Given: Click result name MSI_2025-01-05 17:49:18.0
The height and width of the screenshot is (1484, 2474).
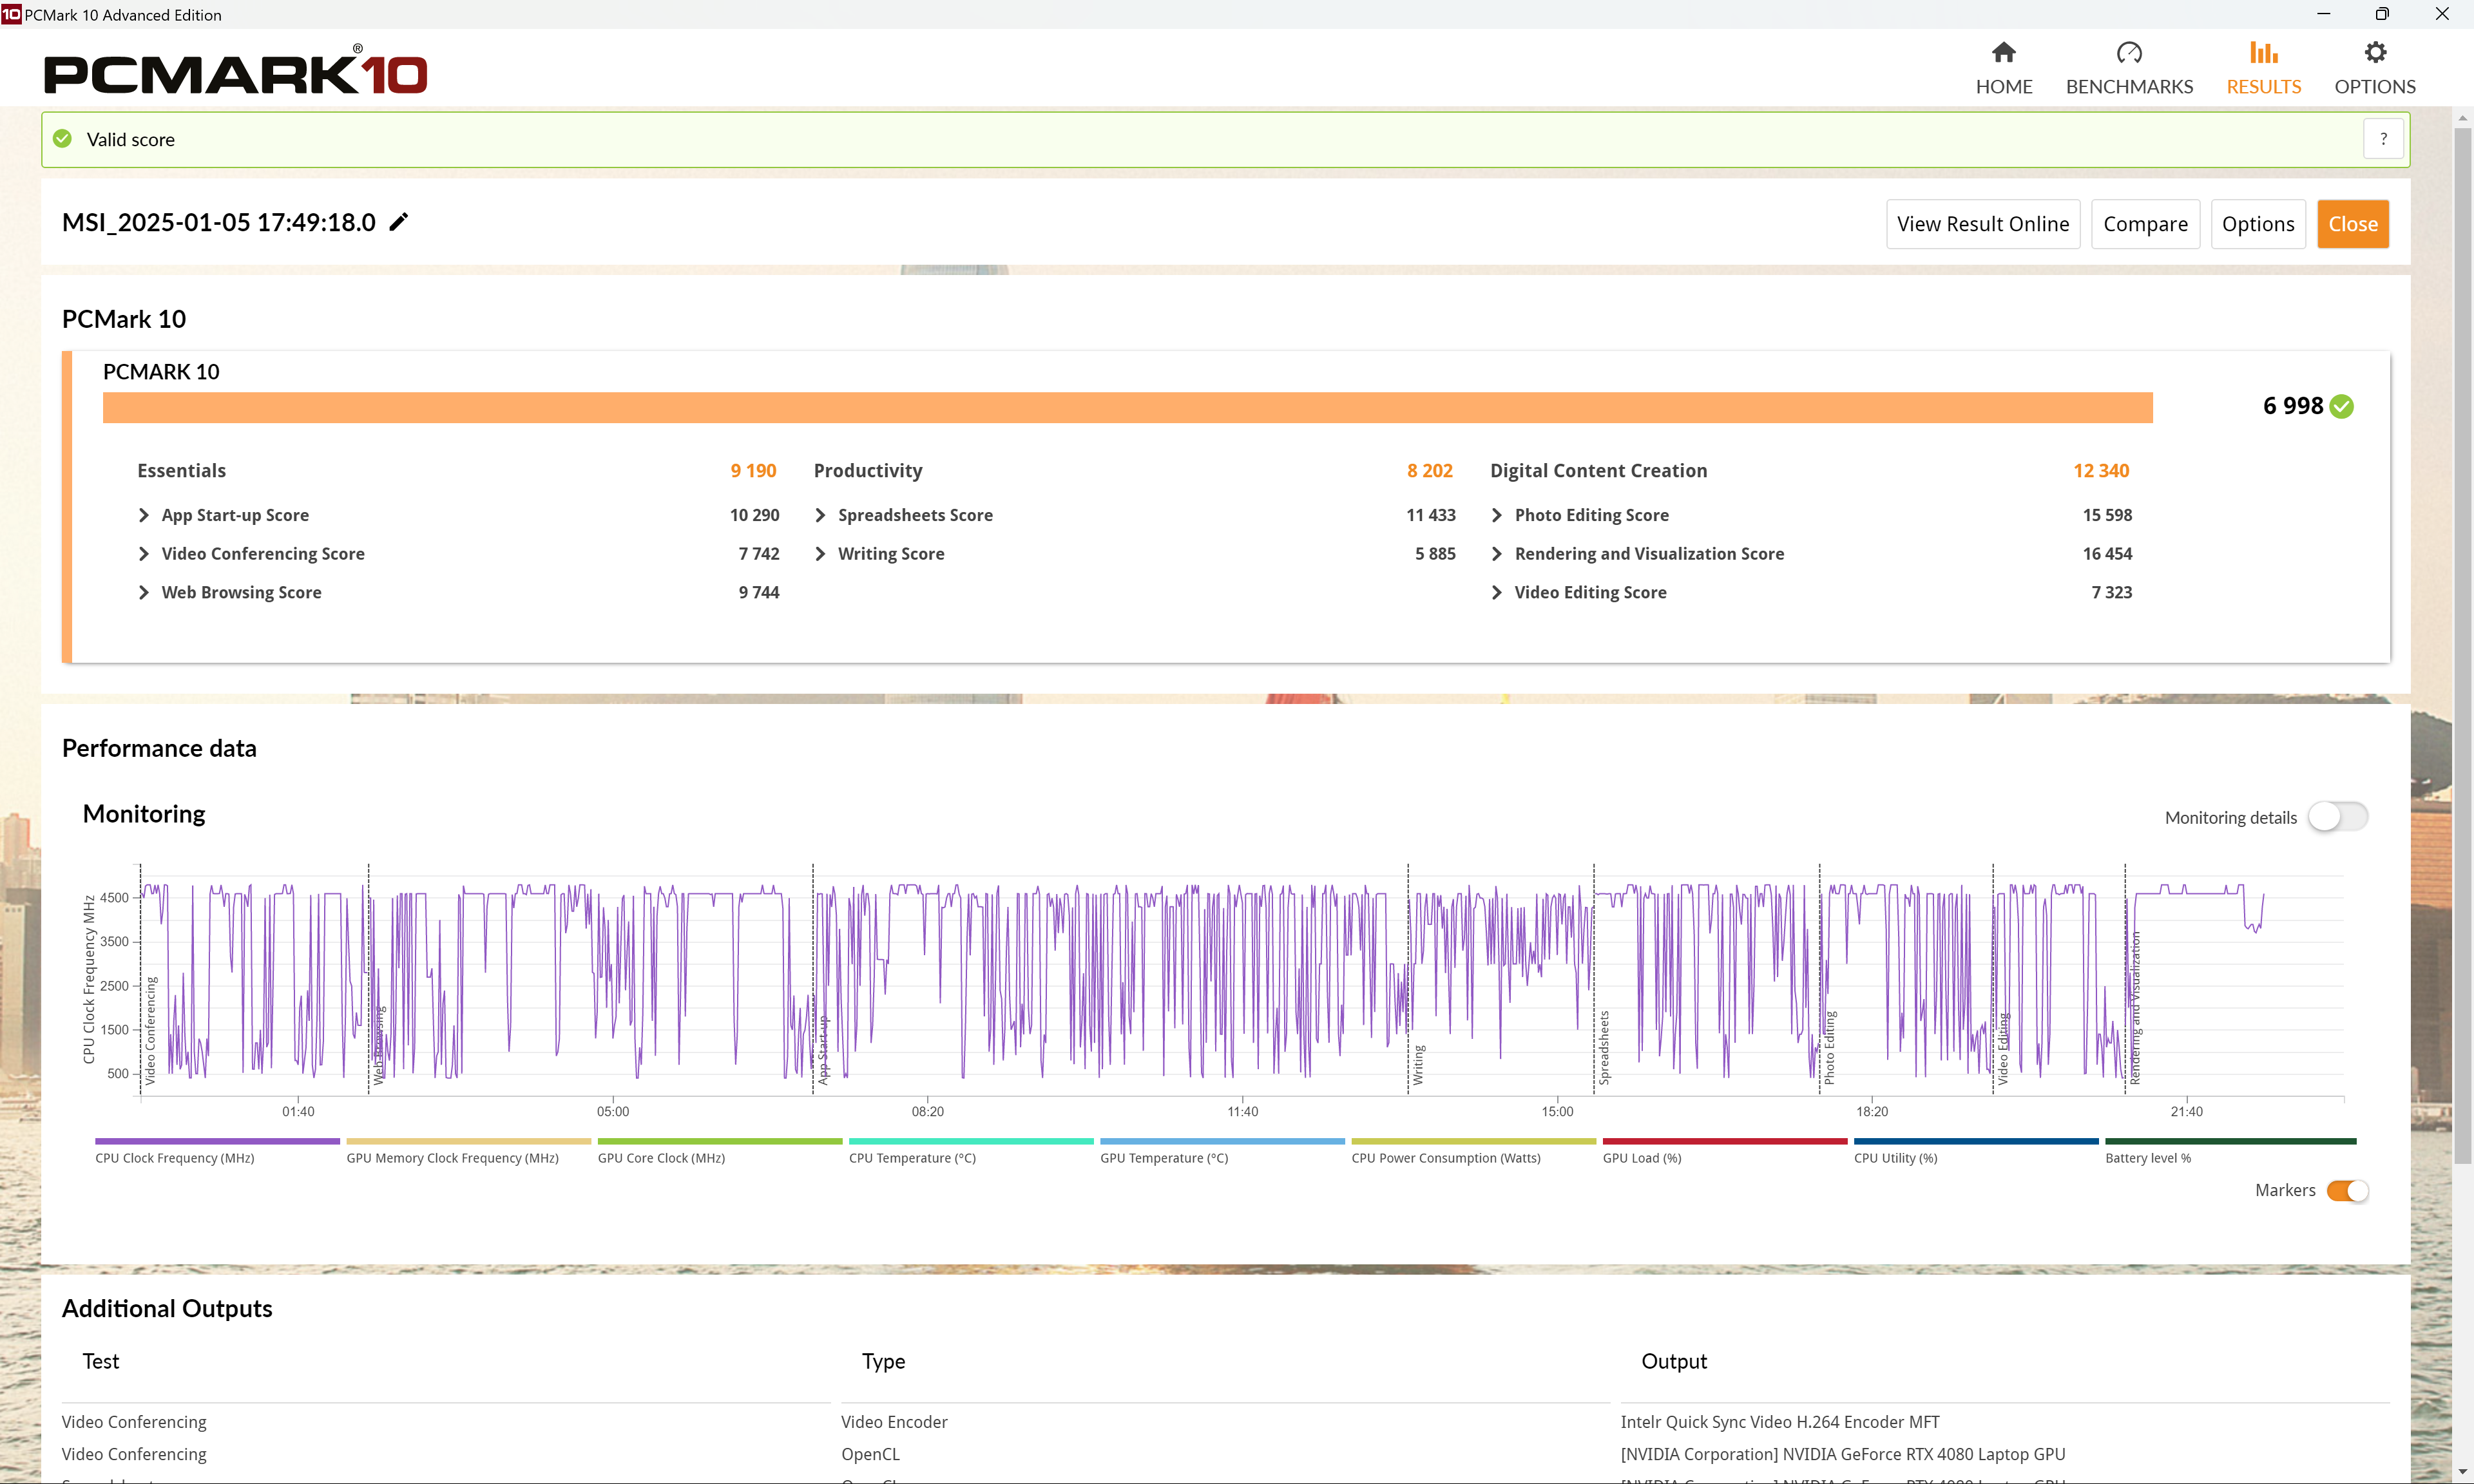Looking at the screenshot, I should (219, 222).
